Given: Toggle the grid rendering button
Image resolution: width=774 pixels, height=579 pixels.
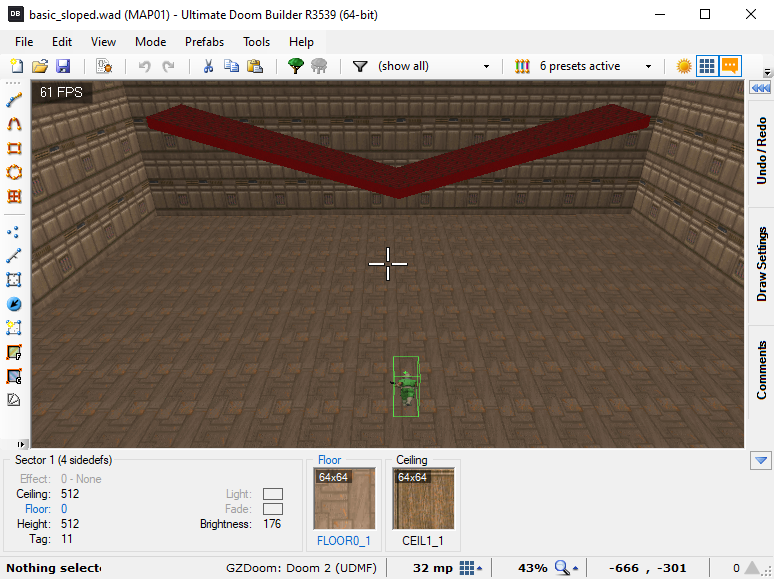Looking at the screenshot, I should click(707, 66).
